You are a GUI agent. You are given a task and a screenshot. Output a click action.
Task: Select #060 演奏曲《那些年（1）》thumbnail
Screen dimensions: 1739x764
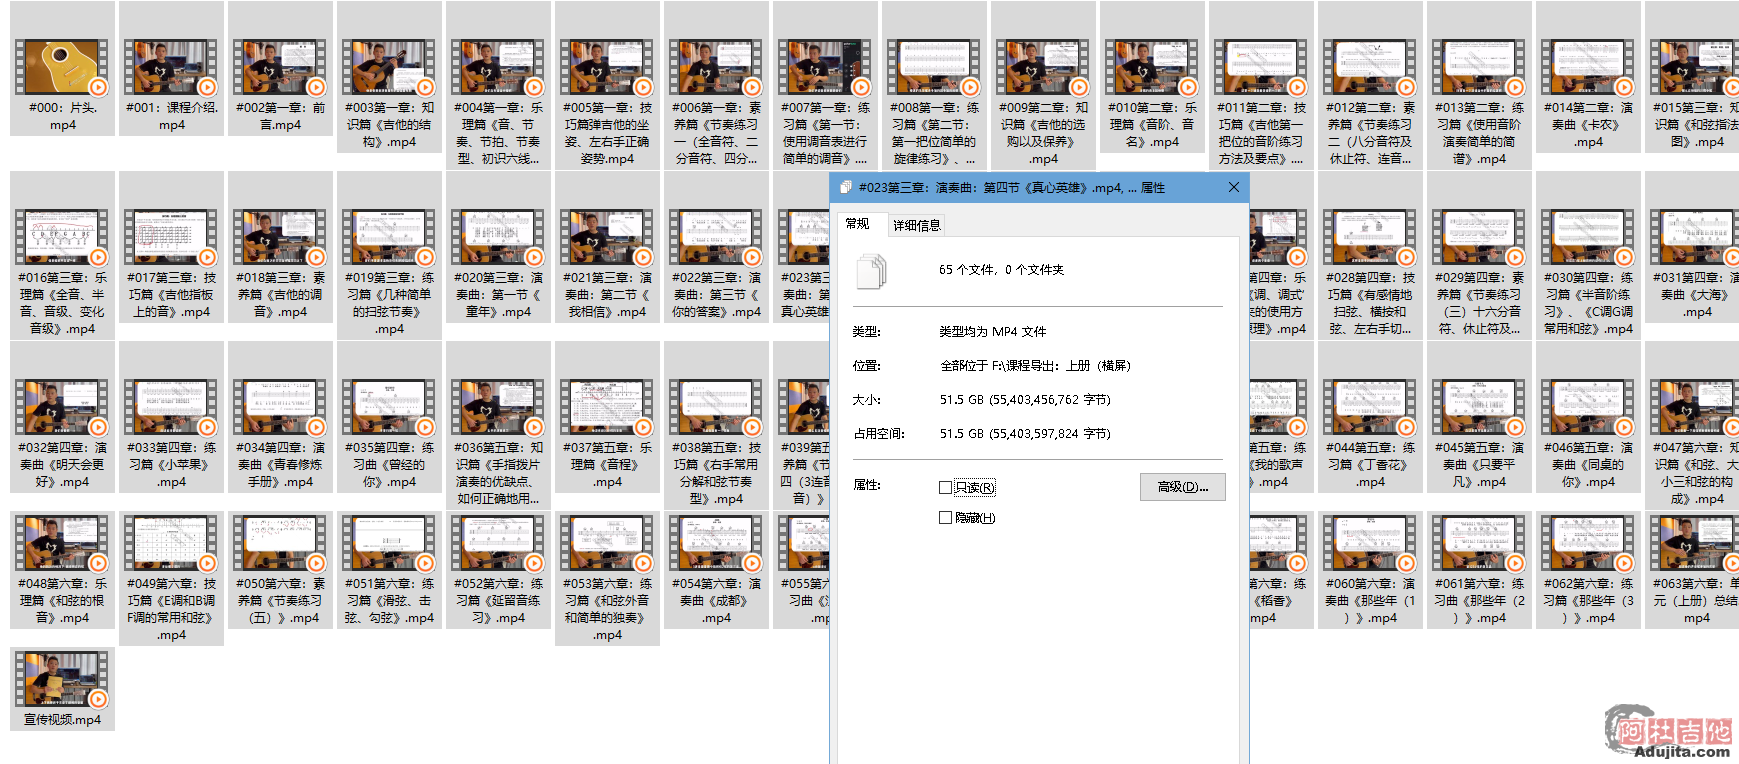(x=1370, y=543)
